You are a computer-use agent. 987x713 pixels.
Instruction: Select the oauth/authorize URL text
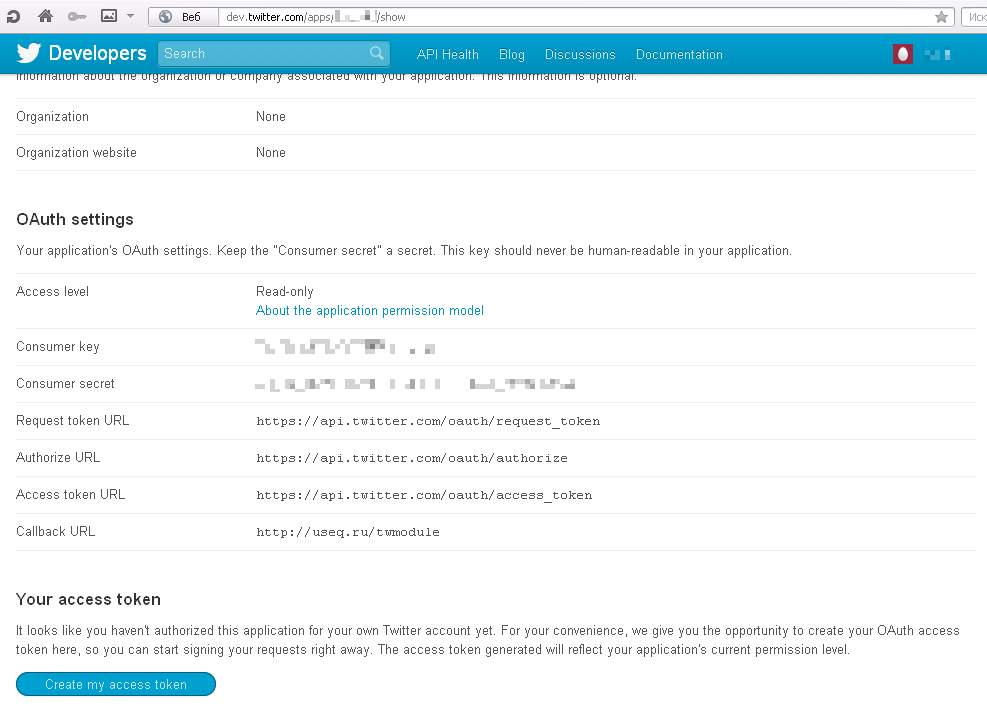(412, 458)
